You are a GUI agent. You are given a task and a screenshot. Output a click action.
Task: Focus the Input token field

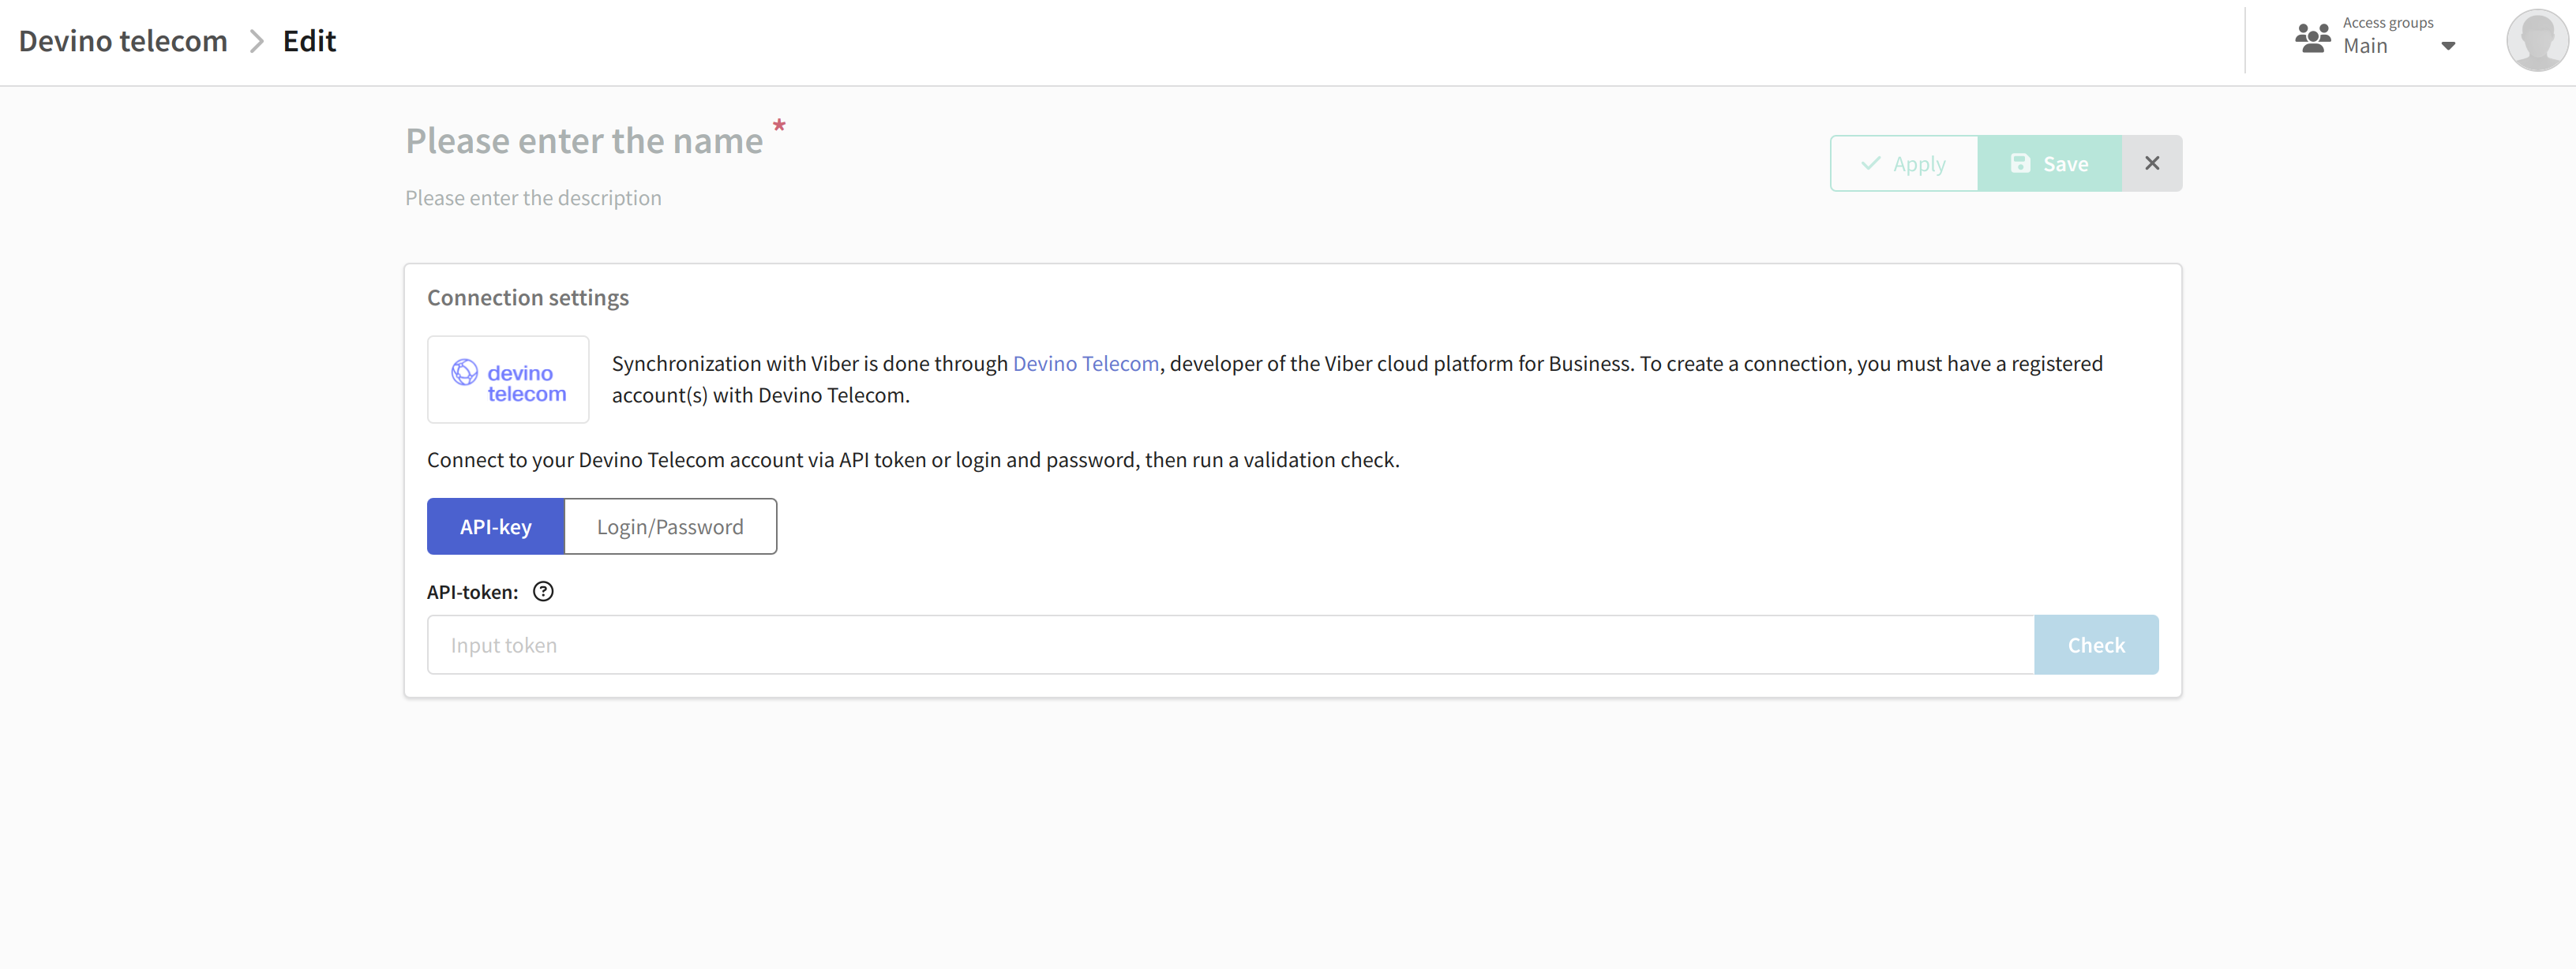pos(1230,645)
